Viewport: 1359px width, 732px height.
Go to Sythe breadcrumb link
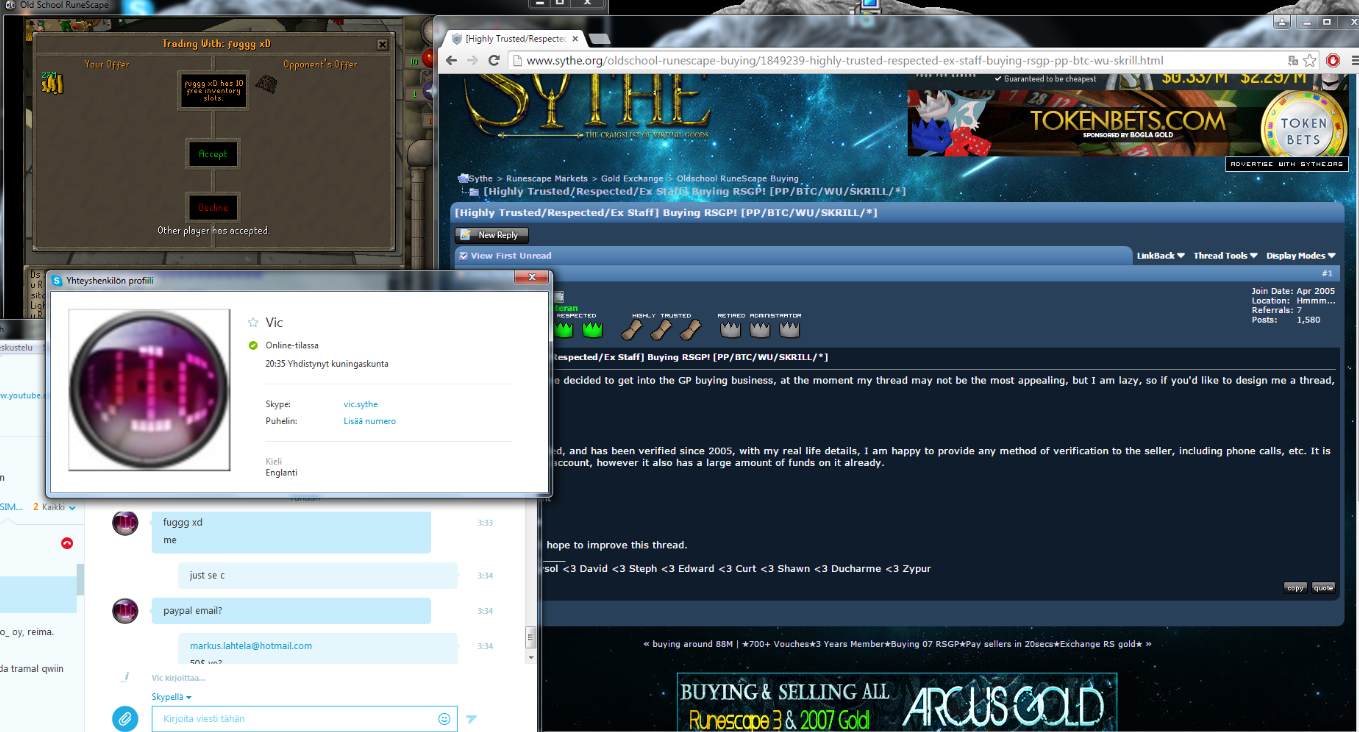[481, 179]
